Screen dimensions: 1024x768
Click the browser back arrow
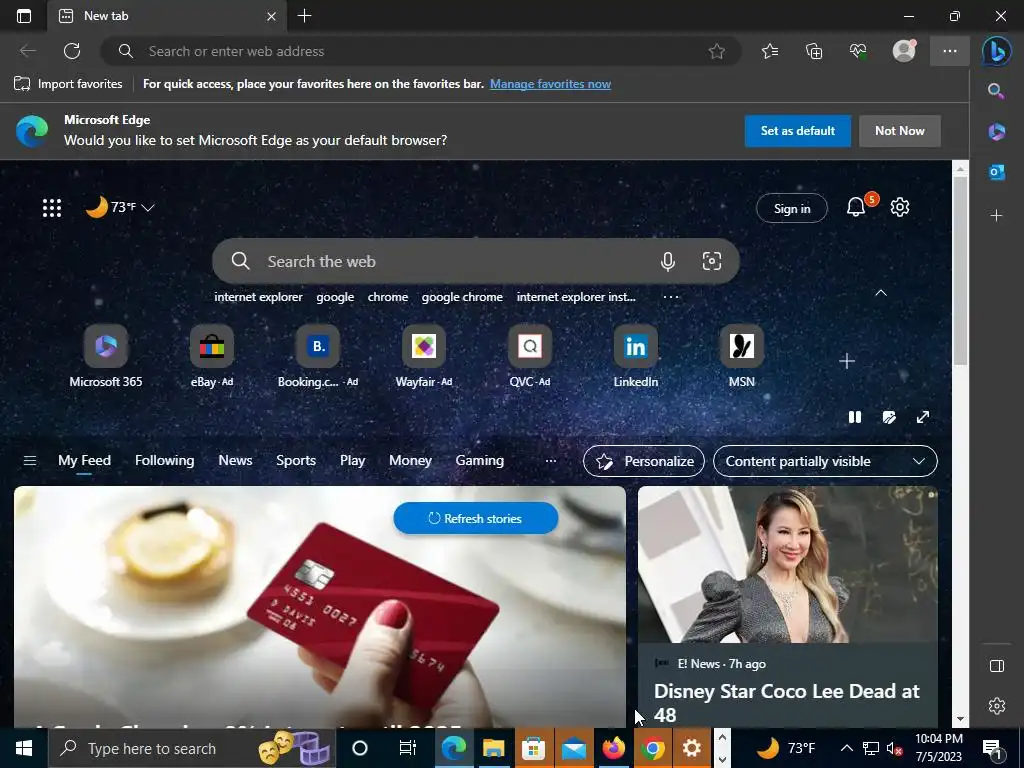pos(27,51)
